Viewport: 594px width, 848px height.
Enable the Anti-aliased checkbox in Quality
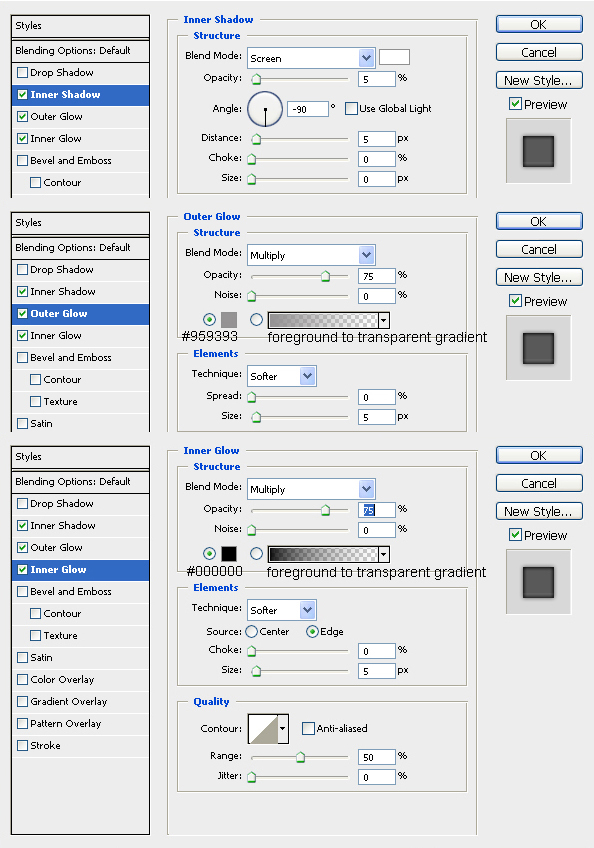(308, 728)
